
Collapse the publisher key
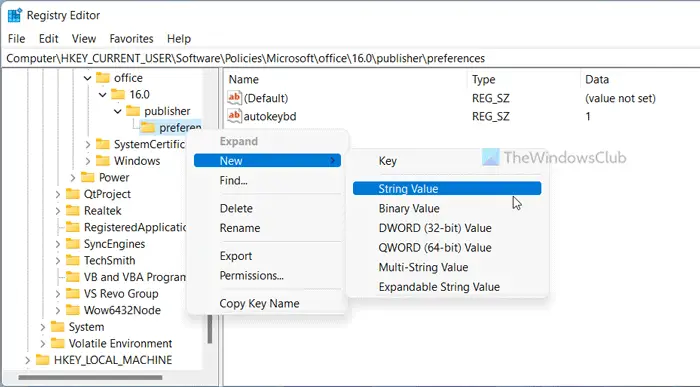(x=118, y=111)
